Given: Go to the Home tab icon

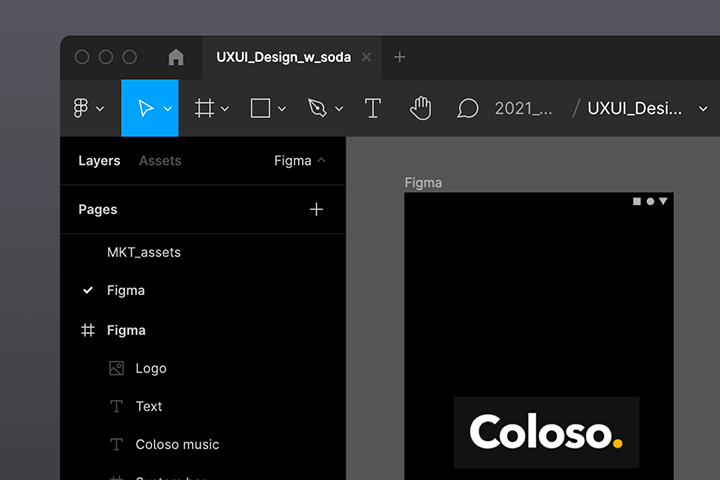Looking at the screenshot, I should point(176,57).
